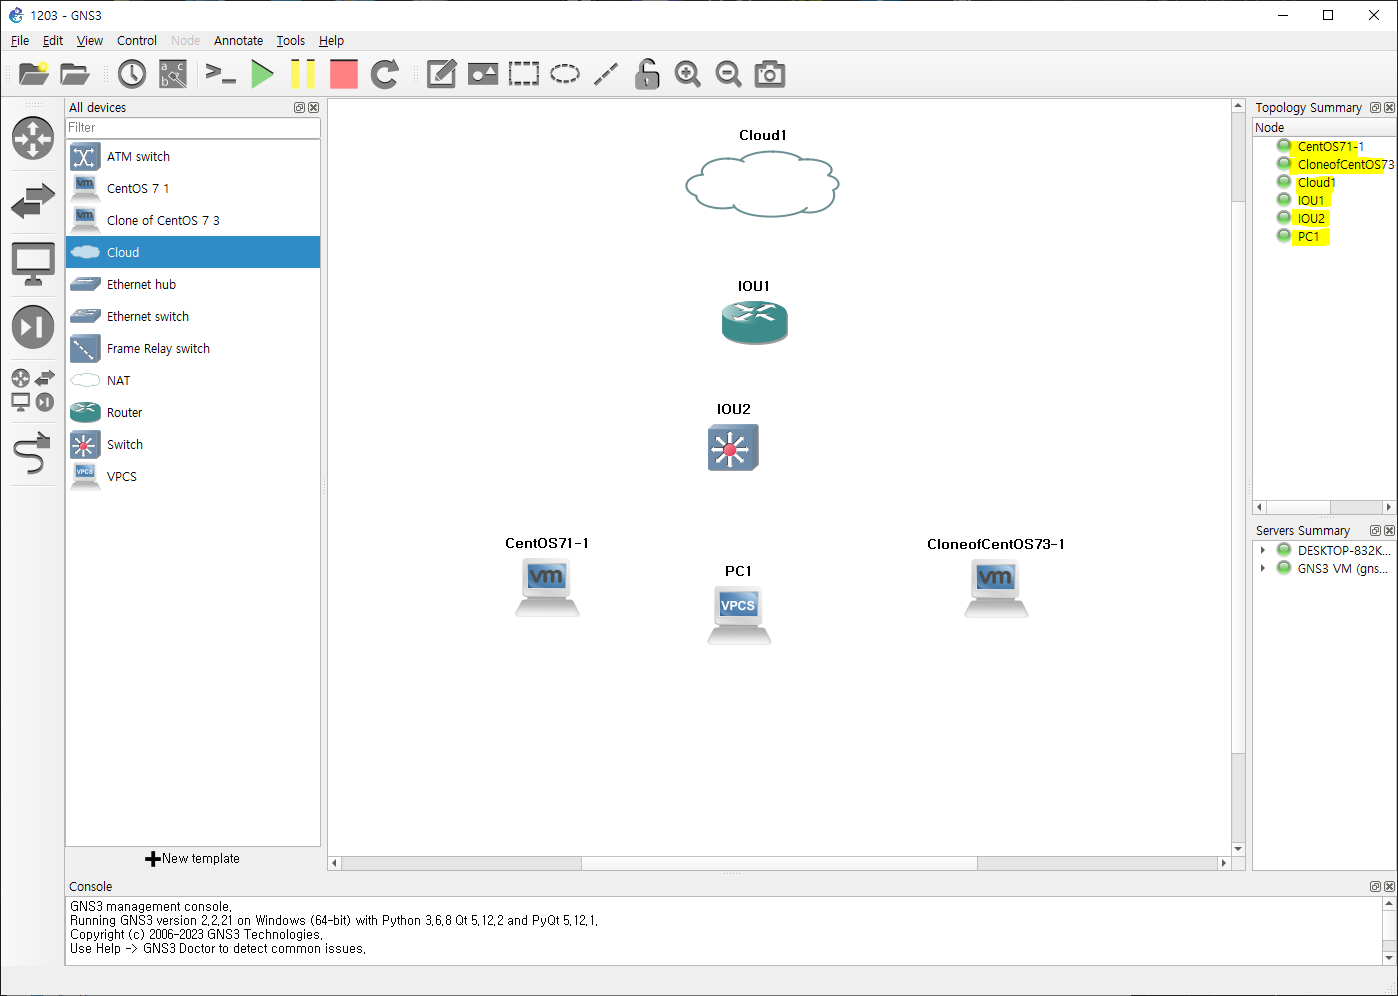Select the CloneofCentOS73-1 VM node

996,588
